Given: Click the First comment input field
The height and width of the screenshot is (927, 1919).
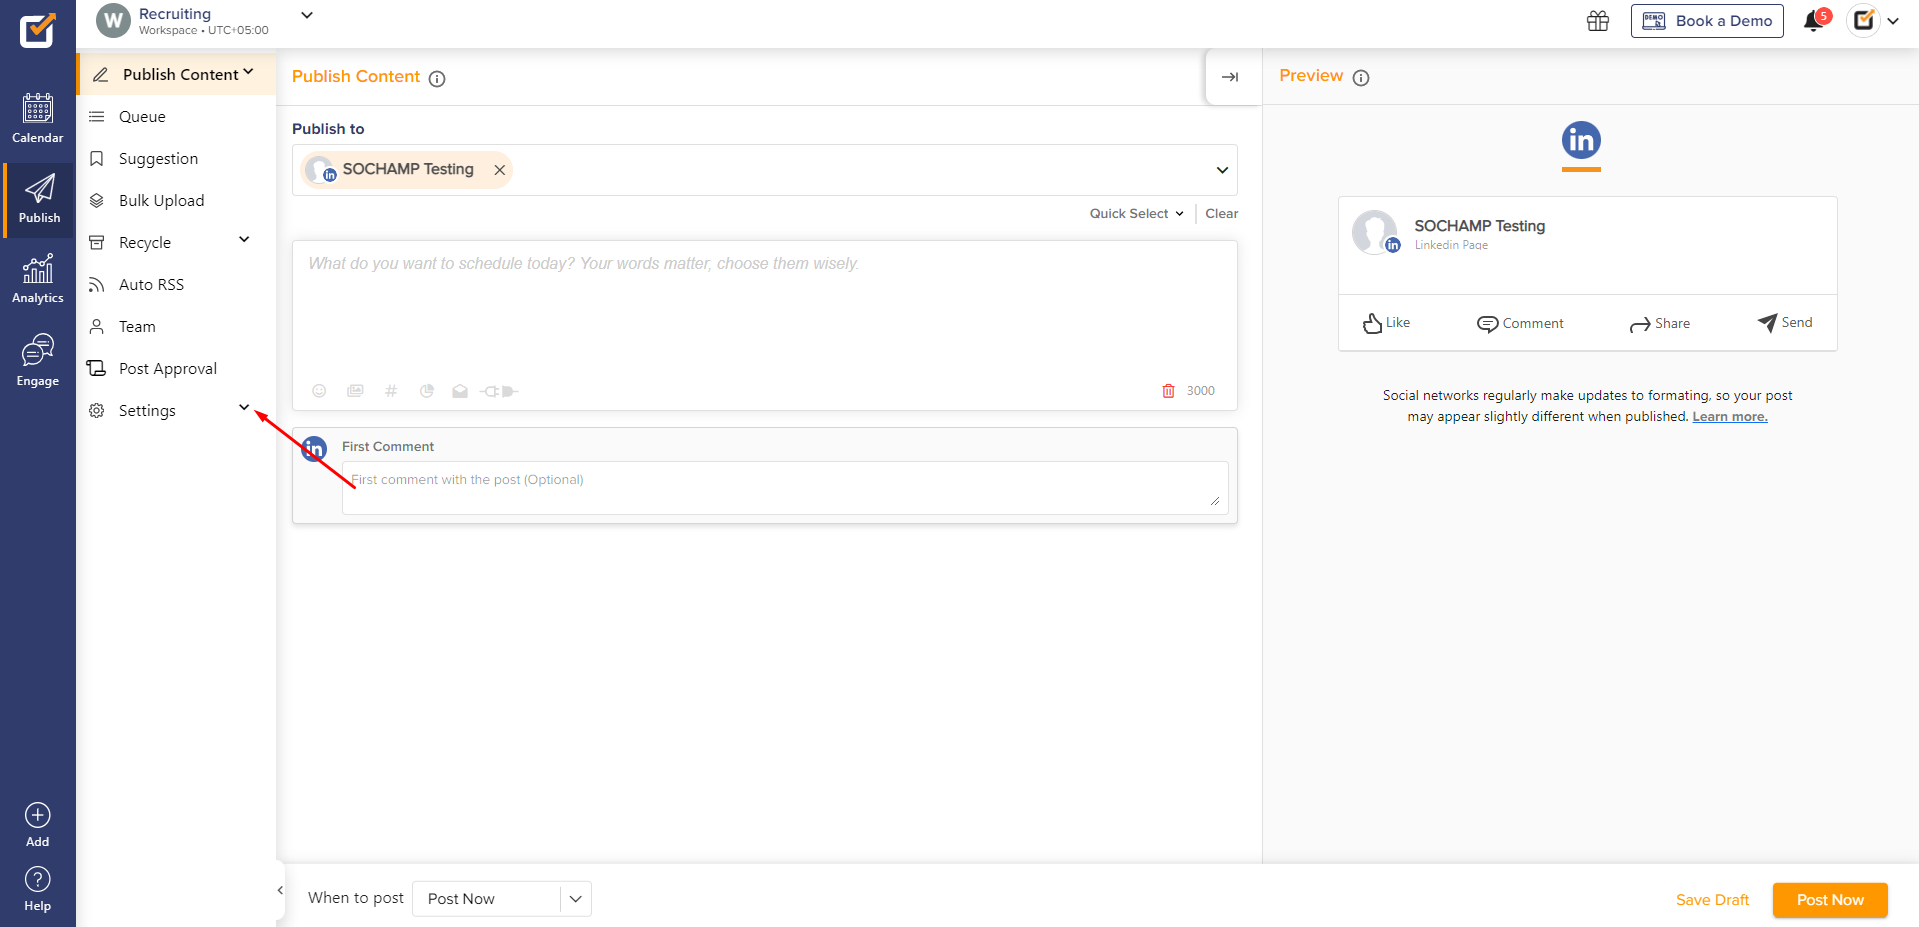Looking at the screenshot, I should click(785, 488).
